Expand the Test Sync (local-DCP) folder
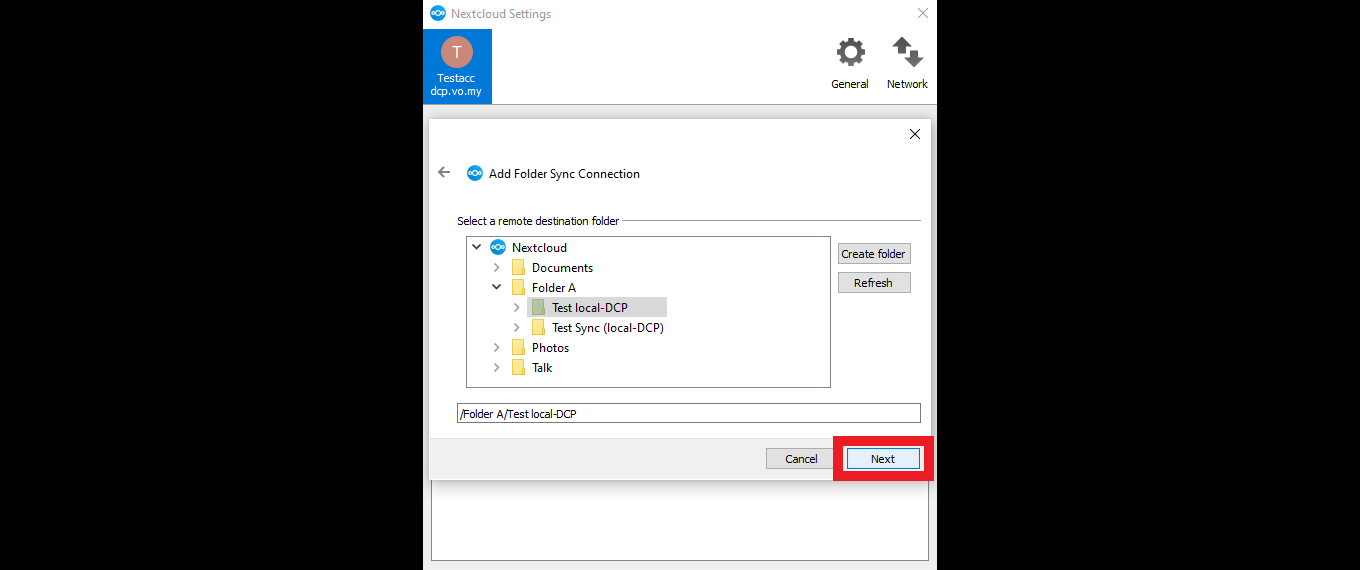 (517, 328)
